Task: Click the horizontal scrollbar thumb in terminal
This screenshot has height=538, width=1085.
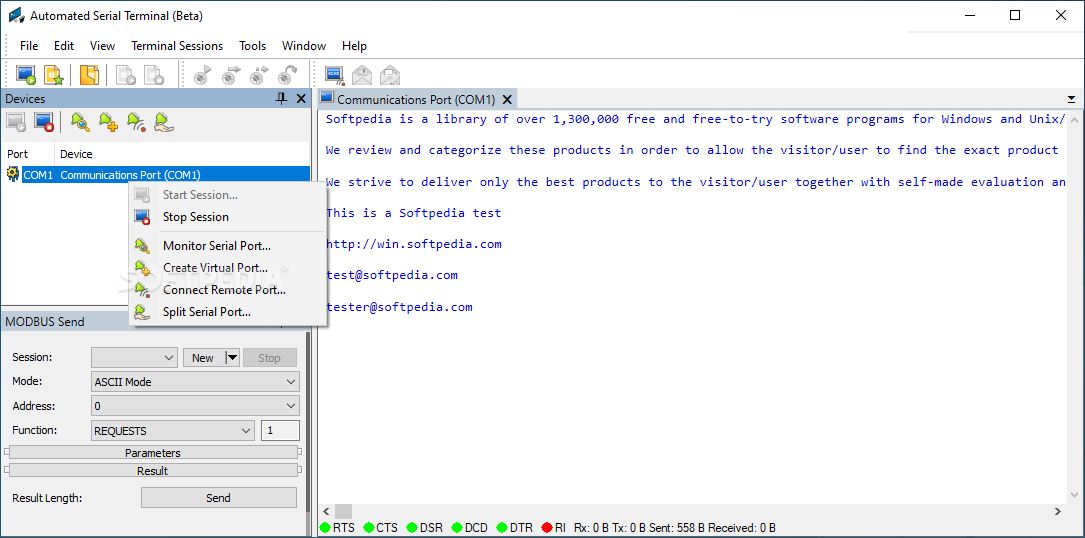Action: (x=344, y=511)
